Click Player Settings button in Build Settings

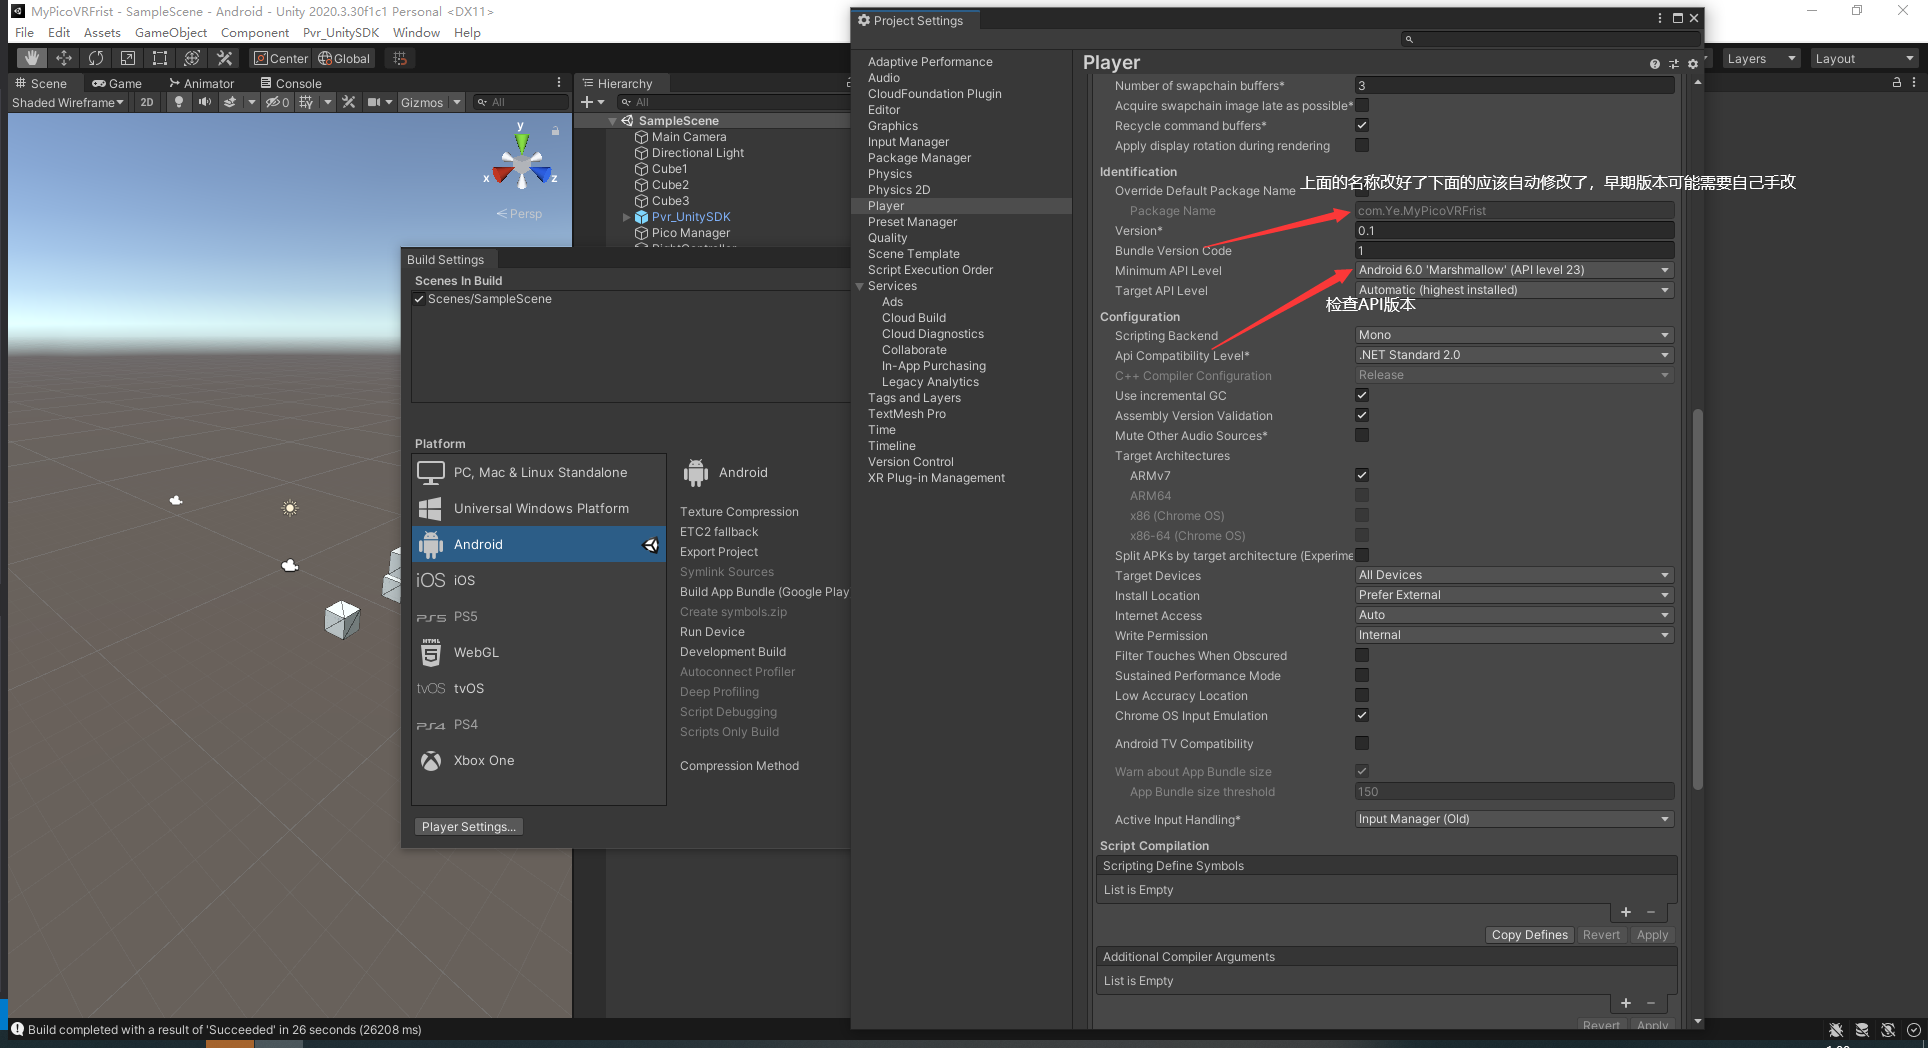coord(469,827)
